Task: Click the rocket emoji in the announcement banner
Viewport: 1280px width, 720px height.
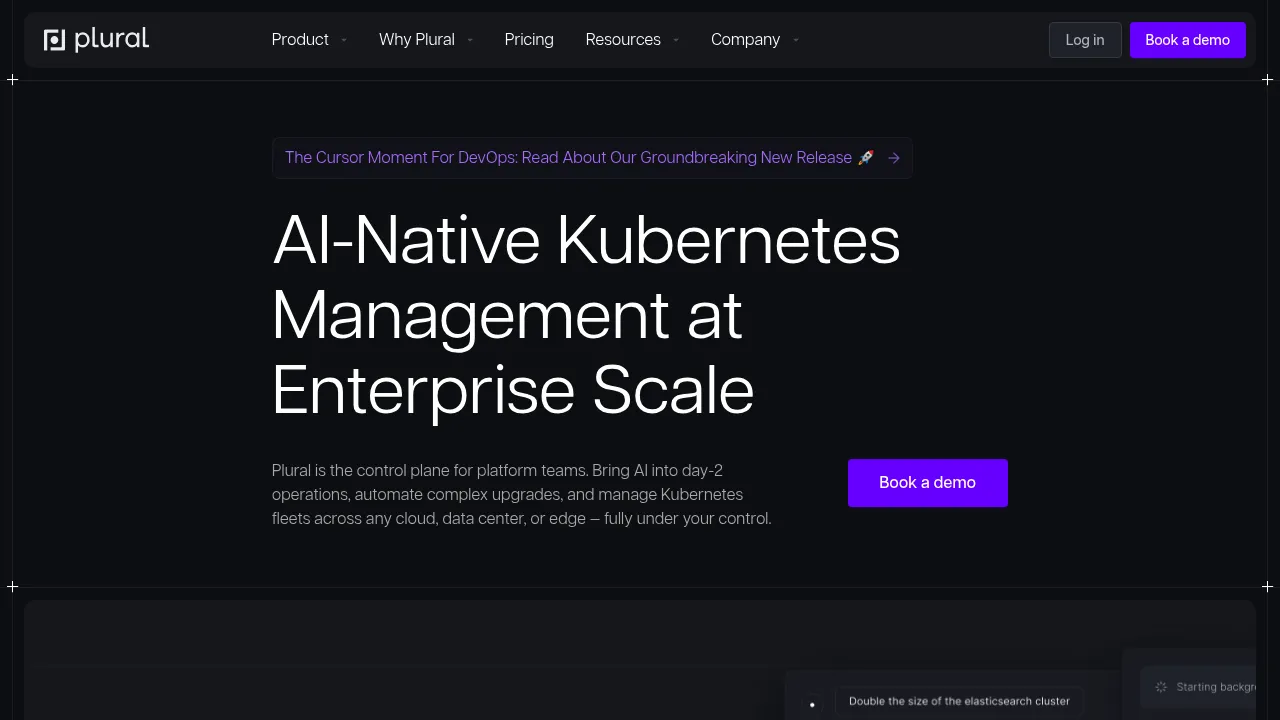Action: (x=866, y=158)
